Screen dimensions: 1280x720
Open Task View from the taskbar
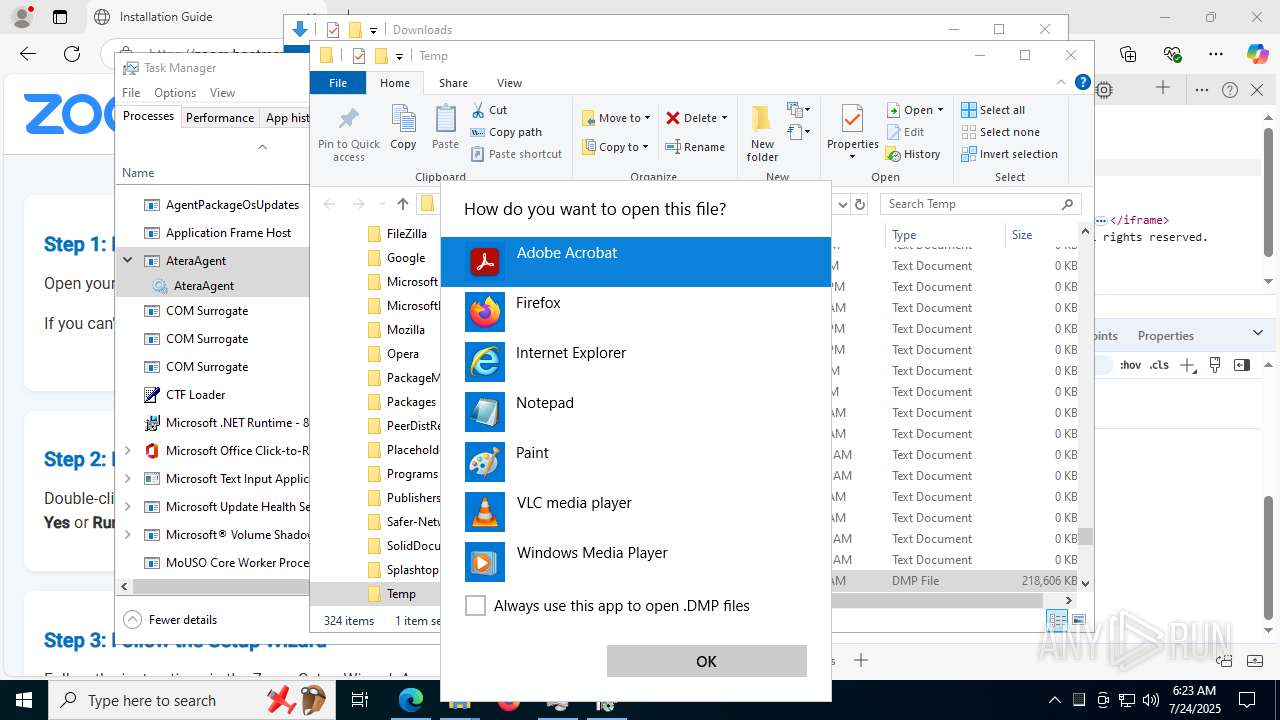[360, 700]
